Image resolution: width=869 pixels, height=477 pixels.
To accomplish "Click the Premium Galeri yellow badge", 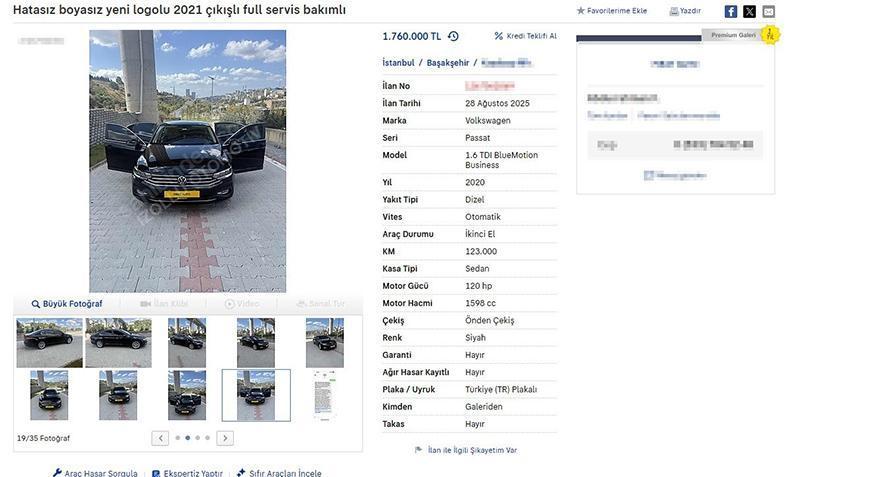I will tap(770, 34).
